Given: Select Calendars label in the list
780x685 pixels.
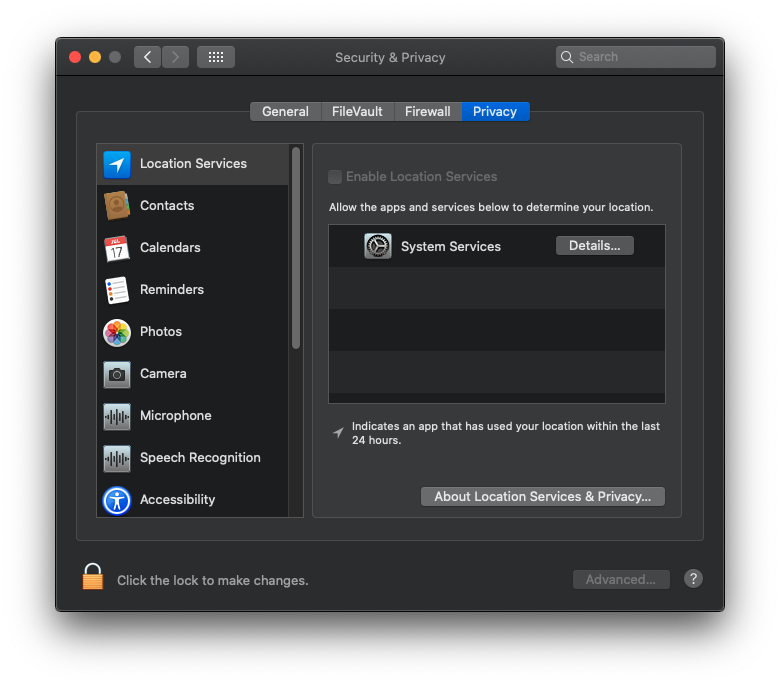Looking at the screenshot, I should 170,248.
